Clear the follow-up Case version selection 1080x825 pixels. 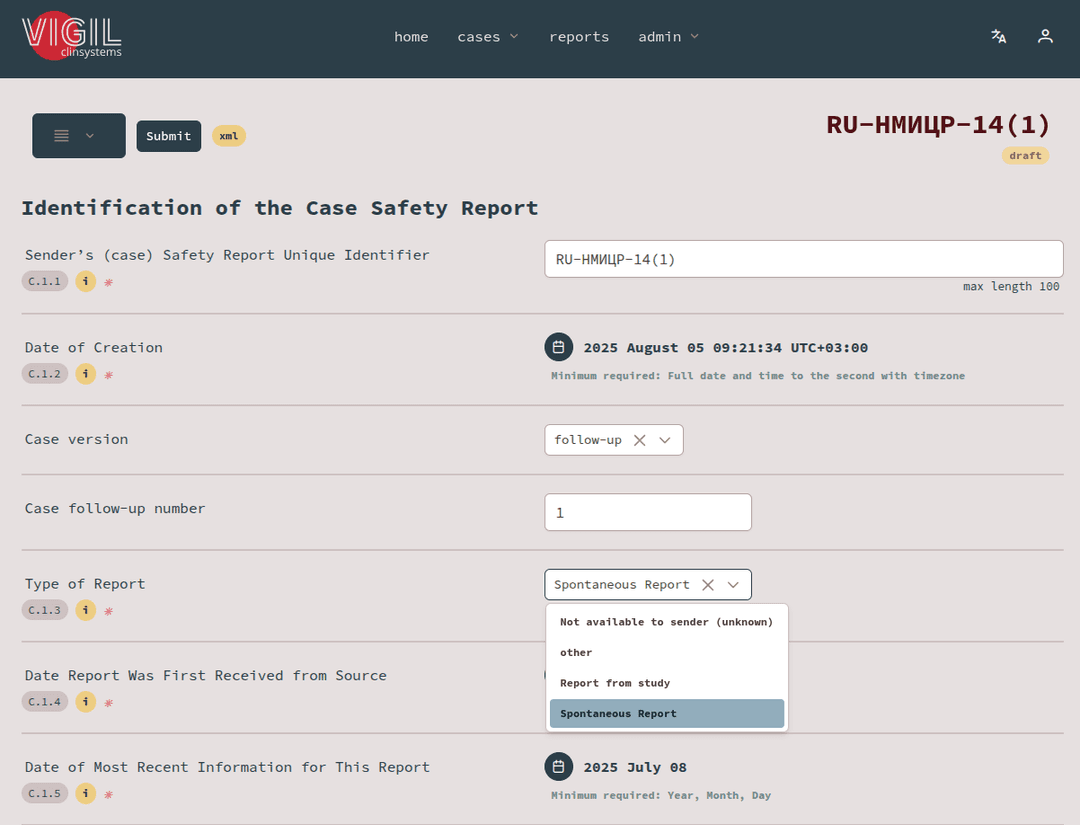(639, 440)
